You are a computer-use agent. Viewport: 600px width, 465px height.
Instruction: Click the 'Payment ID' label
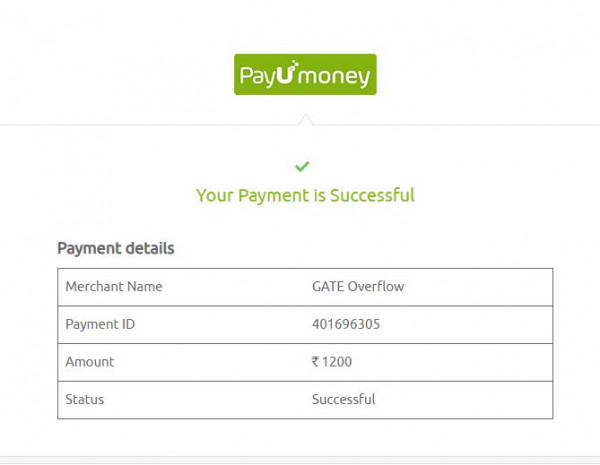(100, 324)
